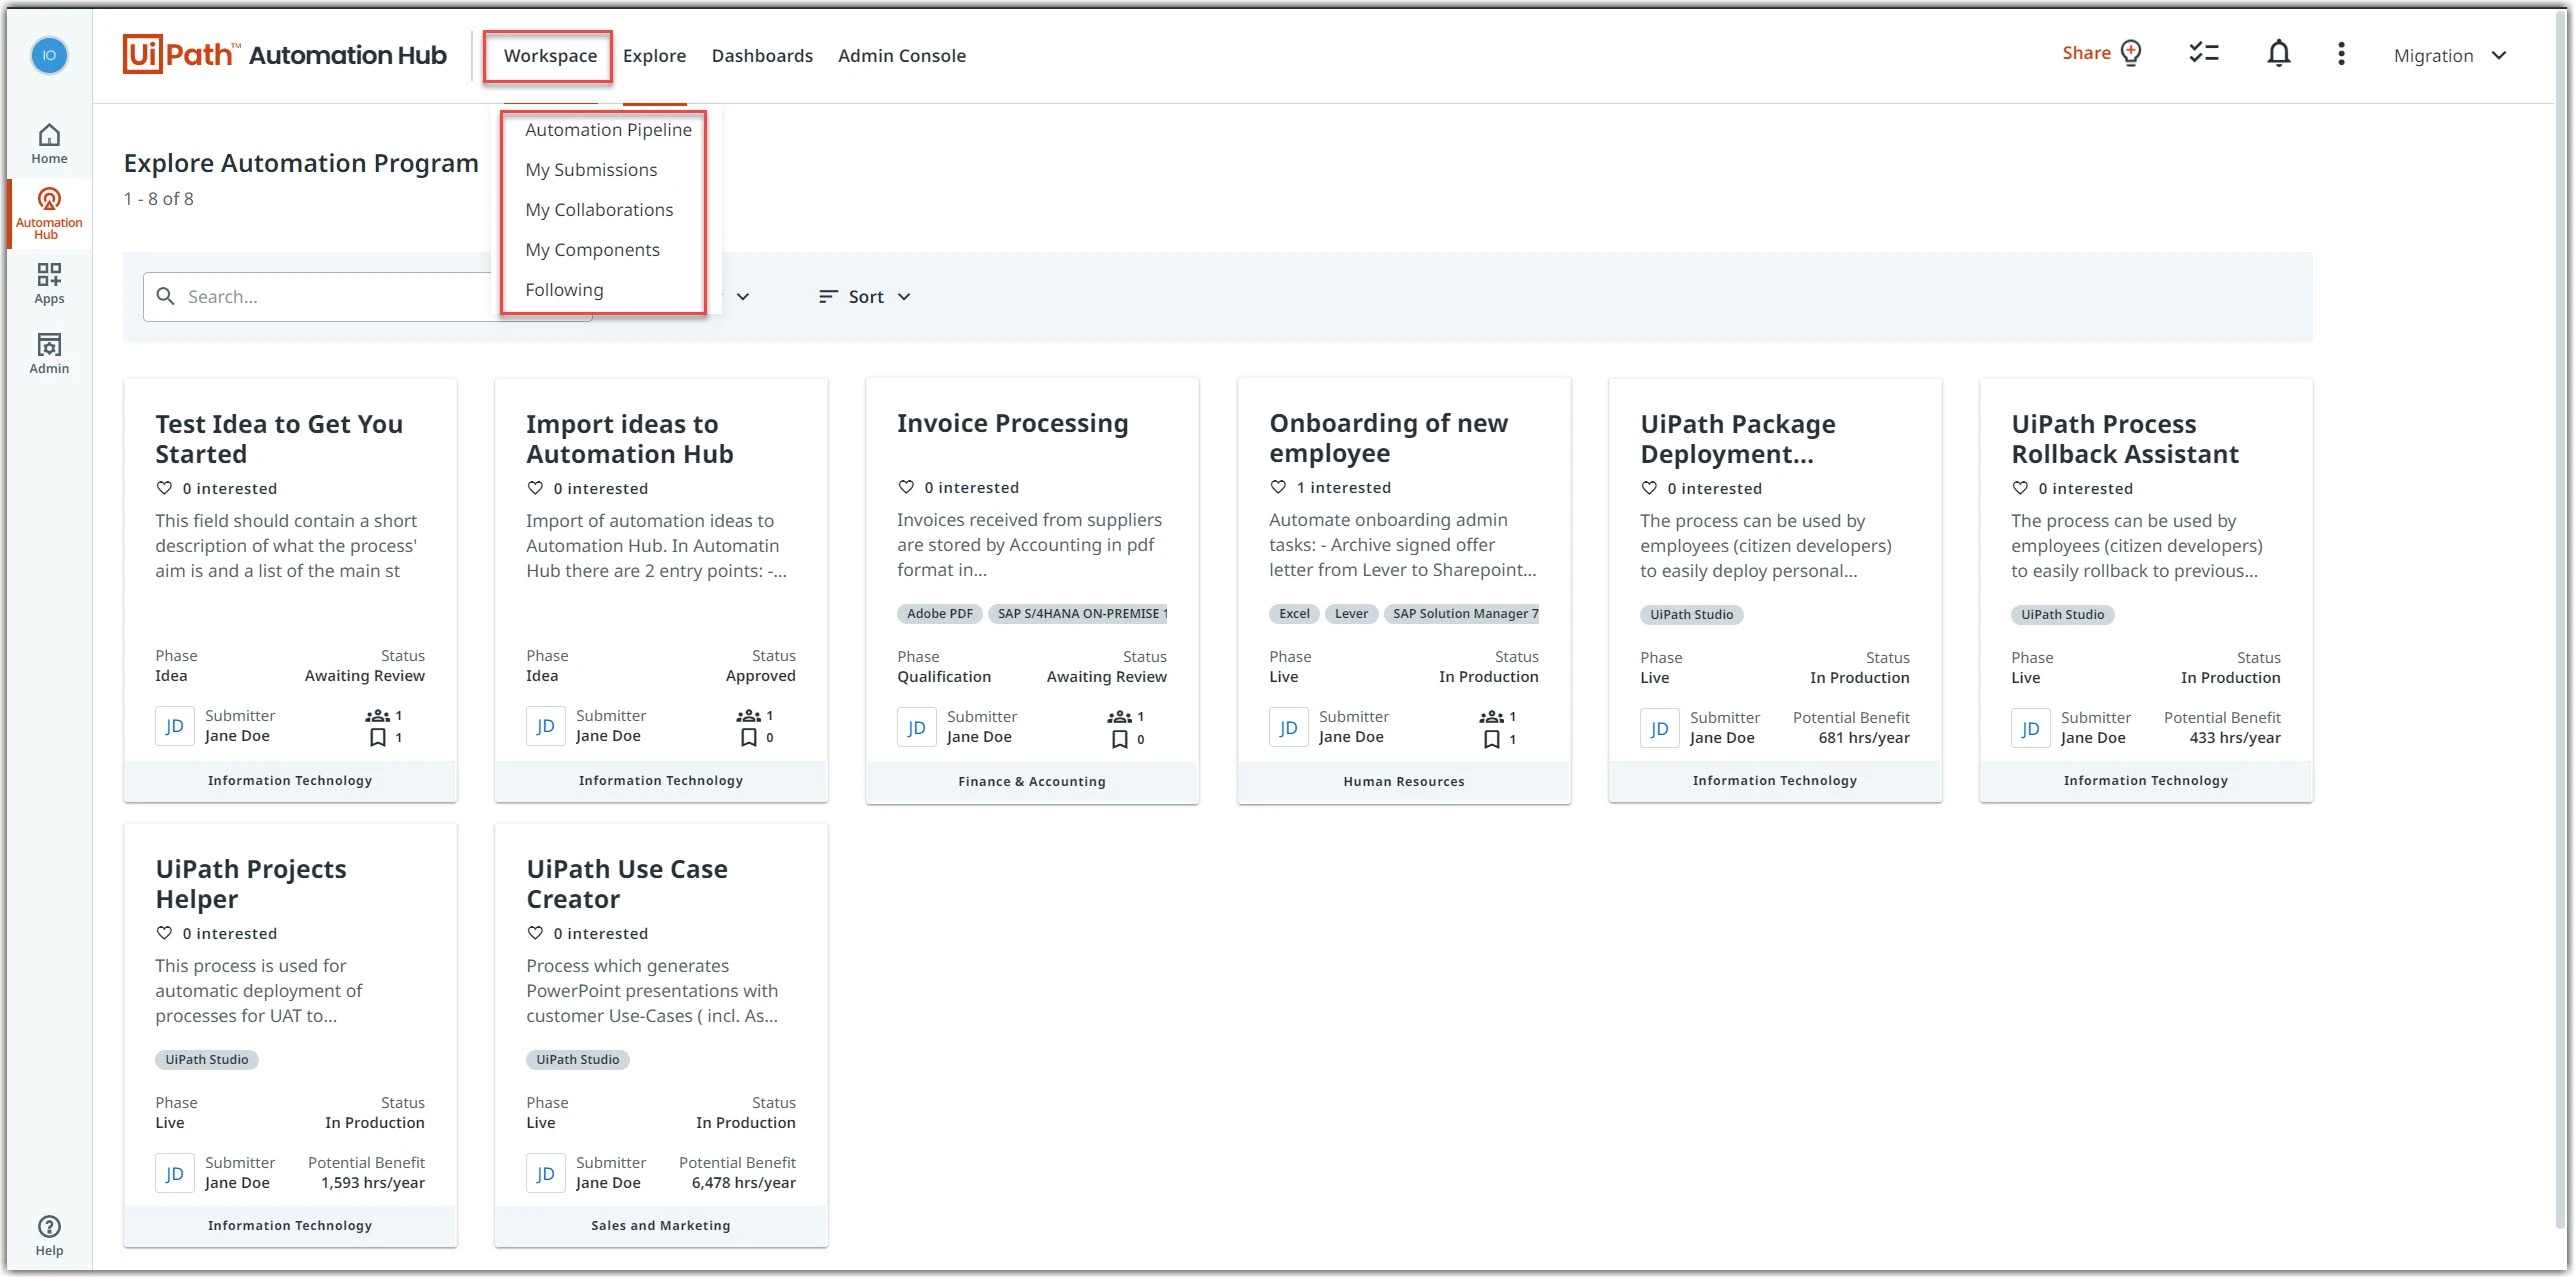This screenshot has height=1278, width=2575.
Task: Click the heart on UiPath Use Case Creator
Action: point(535,933)
